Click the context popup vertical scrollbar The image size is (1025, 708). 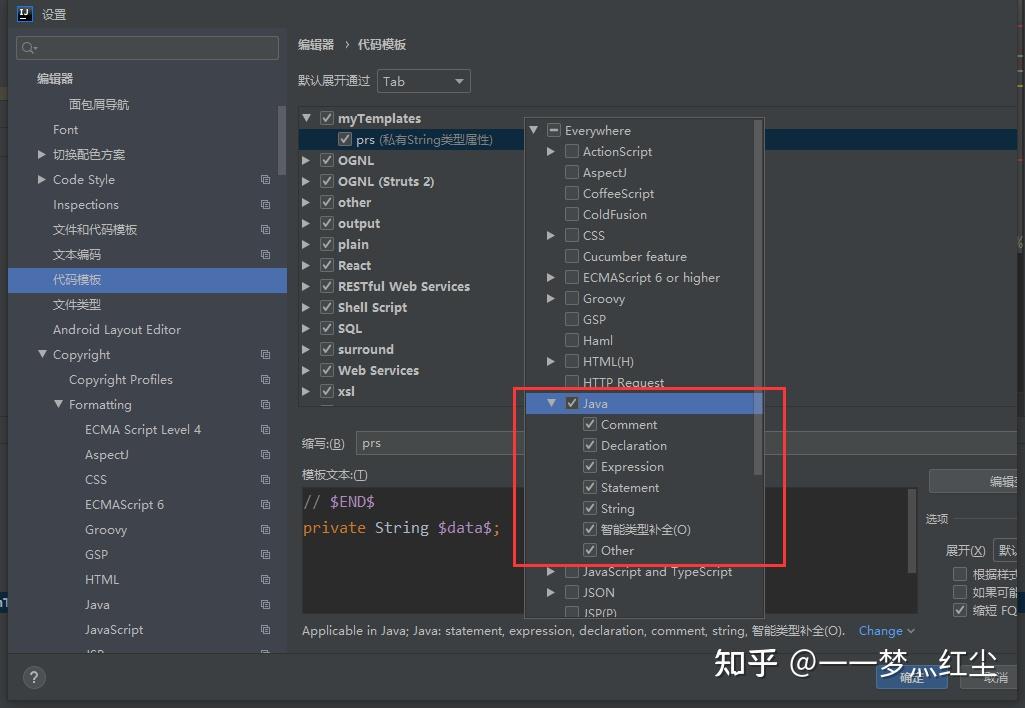[758, 297]
